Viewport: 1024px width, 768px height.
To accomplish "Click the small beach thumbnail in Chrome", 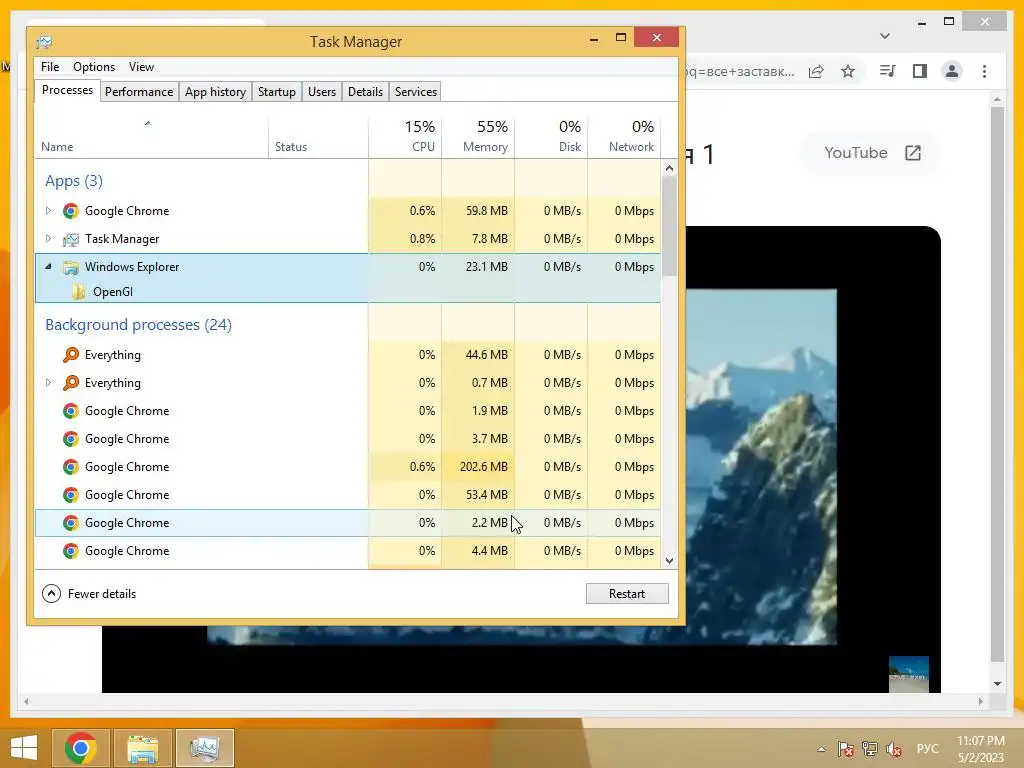I will (x=908, y=675).
